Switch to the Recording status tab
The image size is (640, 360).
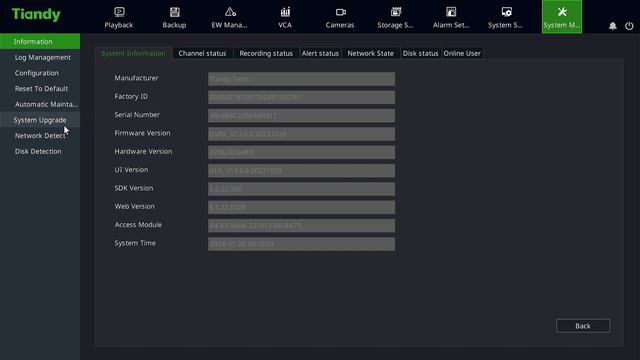pyautogui.click(x=266, y=53)
